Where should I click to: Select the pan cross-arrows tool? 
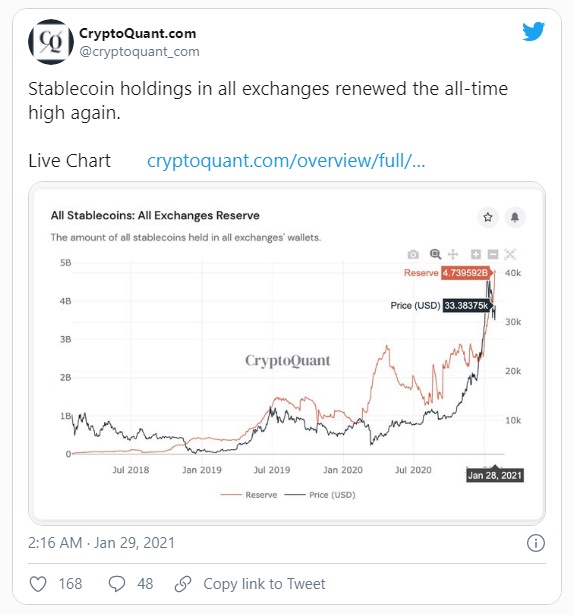[x=453, y=254]
